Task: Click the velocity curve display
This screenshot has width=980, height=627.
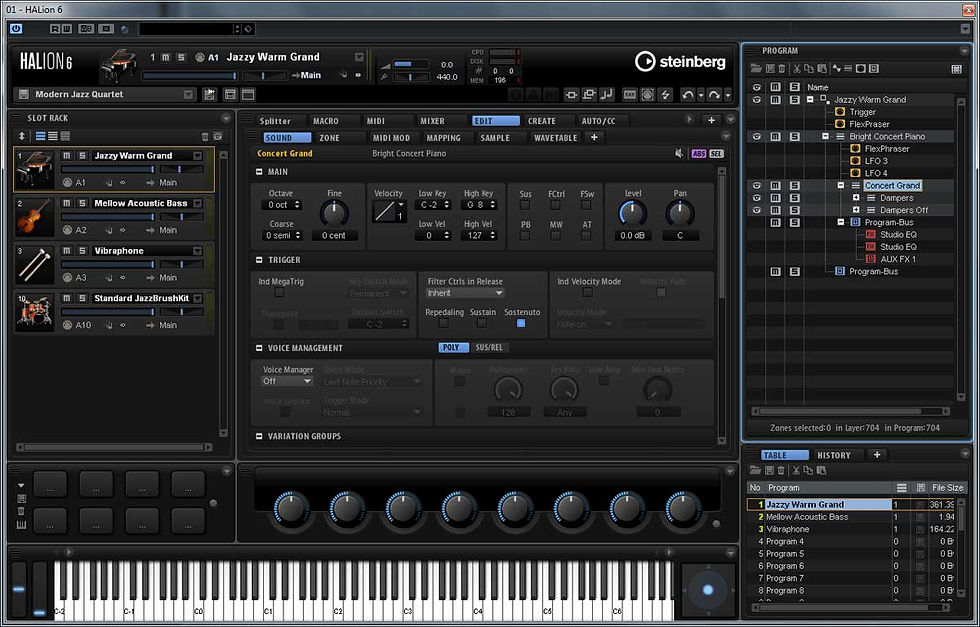Action: pyautogui.click(x=389, y=211)
